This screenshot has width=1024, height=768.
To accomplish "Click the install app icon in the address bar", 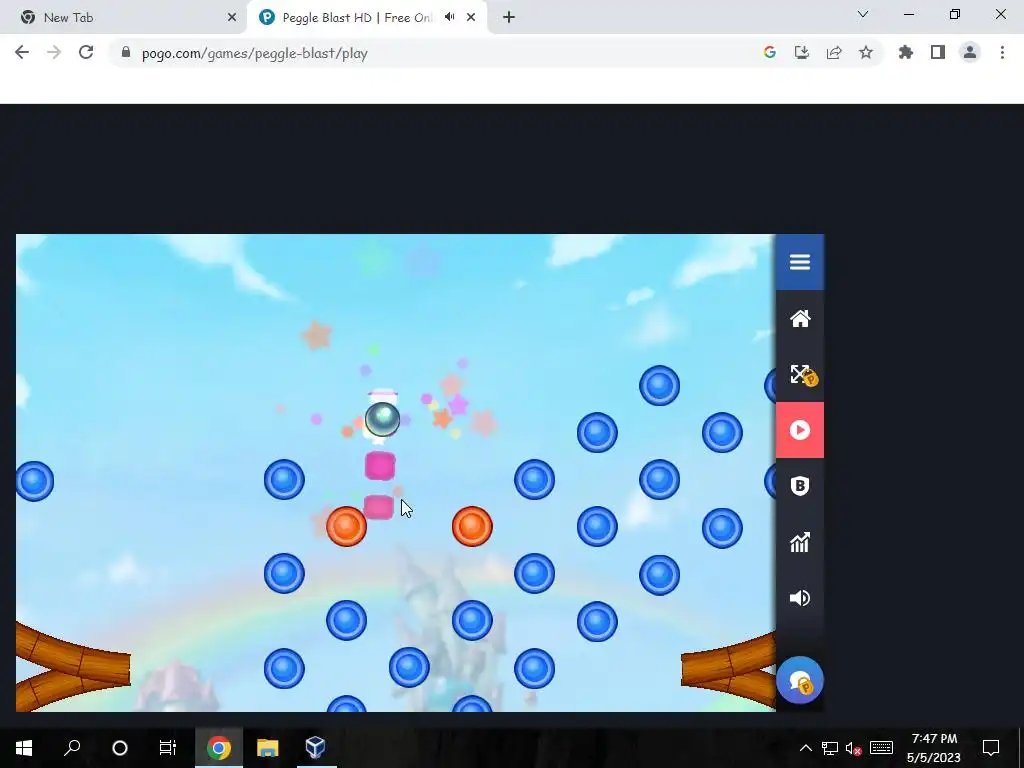I will pyautogui.click(x=801, y=53).
